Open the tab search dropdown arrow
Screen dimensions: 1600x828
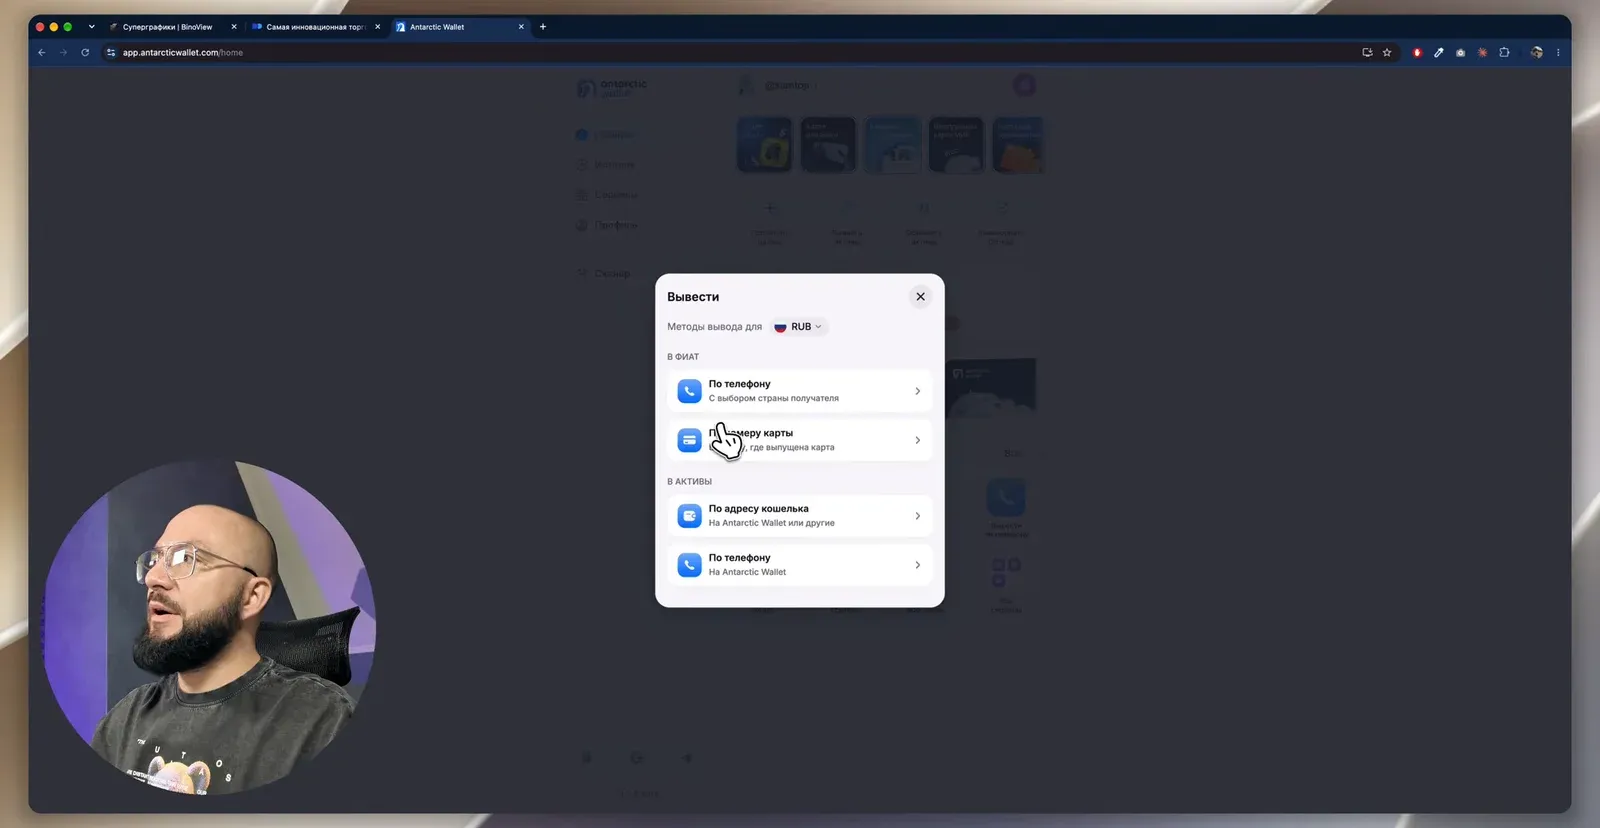tap(91, 27)
